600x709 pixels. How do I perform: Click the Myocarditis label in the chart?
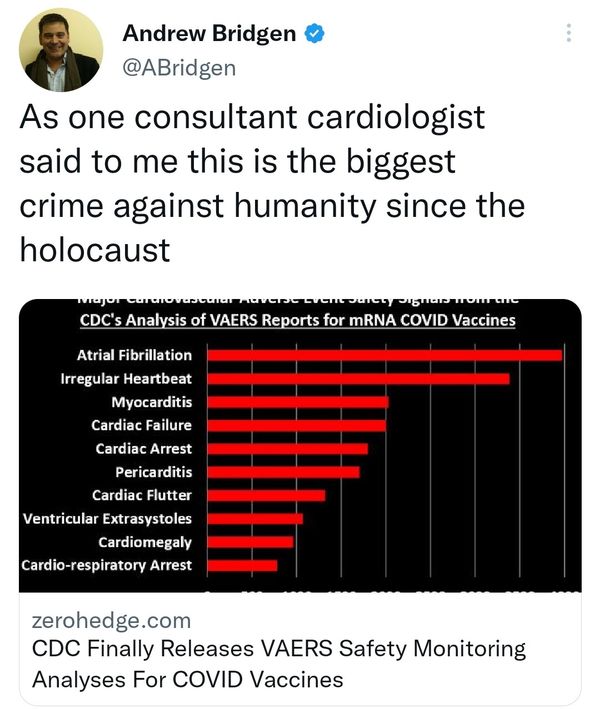click(x=151, y=402)
